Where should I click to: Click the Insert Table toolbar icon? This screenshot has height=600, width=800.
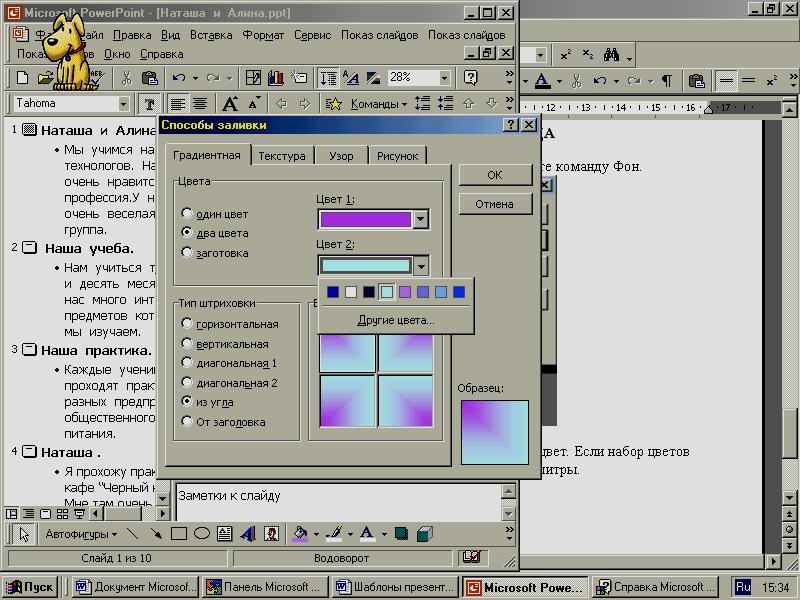(x=253, y=78)
